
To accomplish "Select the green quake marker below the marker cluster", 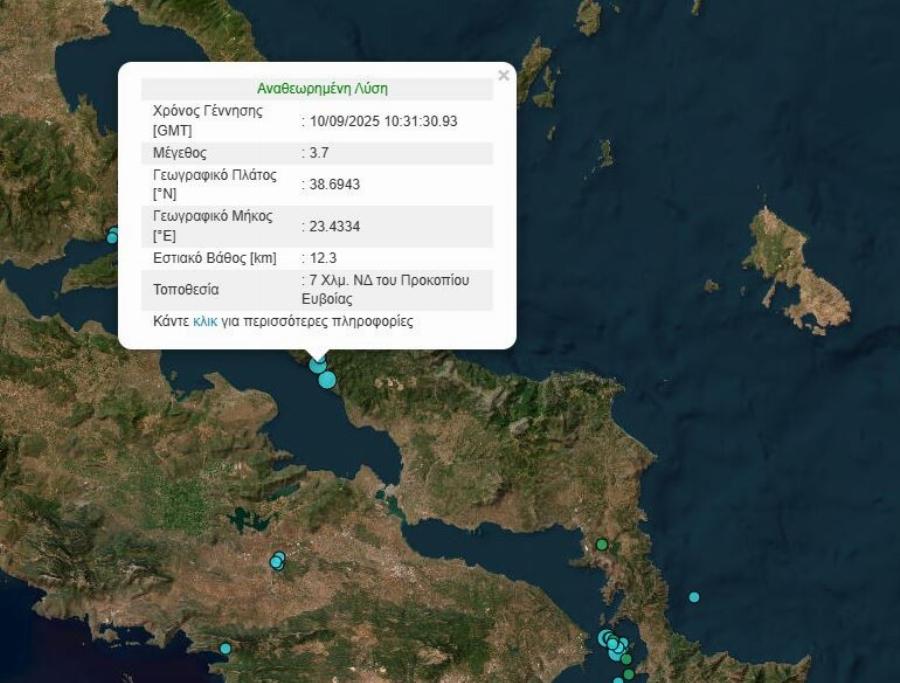I will pyautogui.click(x=626, y=659).
